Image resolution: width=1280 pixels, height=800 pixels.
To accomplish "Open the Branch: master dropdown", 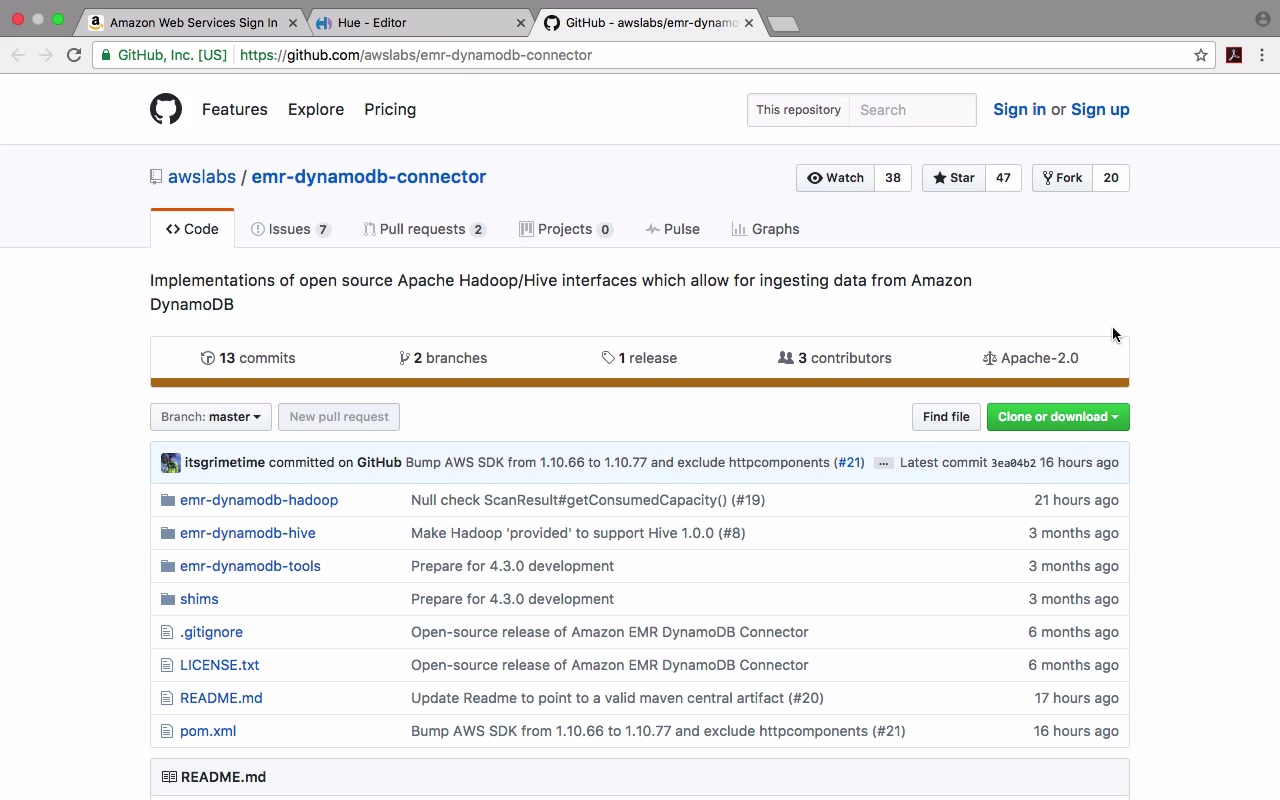I will click(211, 417).
